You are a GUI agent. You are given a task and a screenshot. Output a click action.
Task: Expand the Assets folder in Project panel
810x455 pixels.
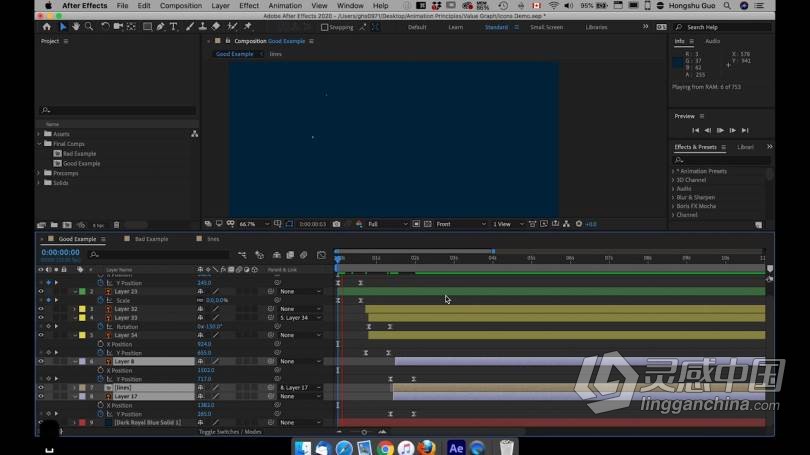(x=39, y=134)
